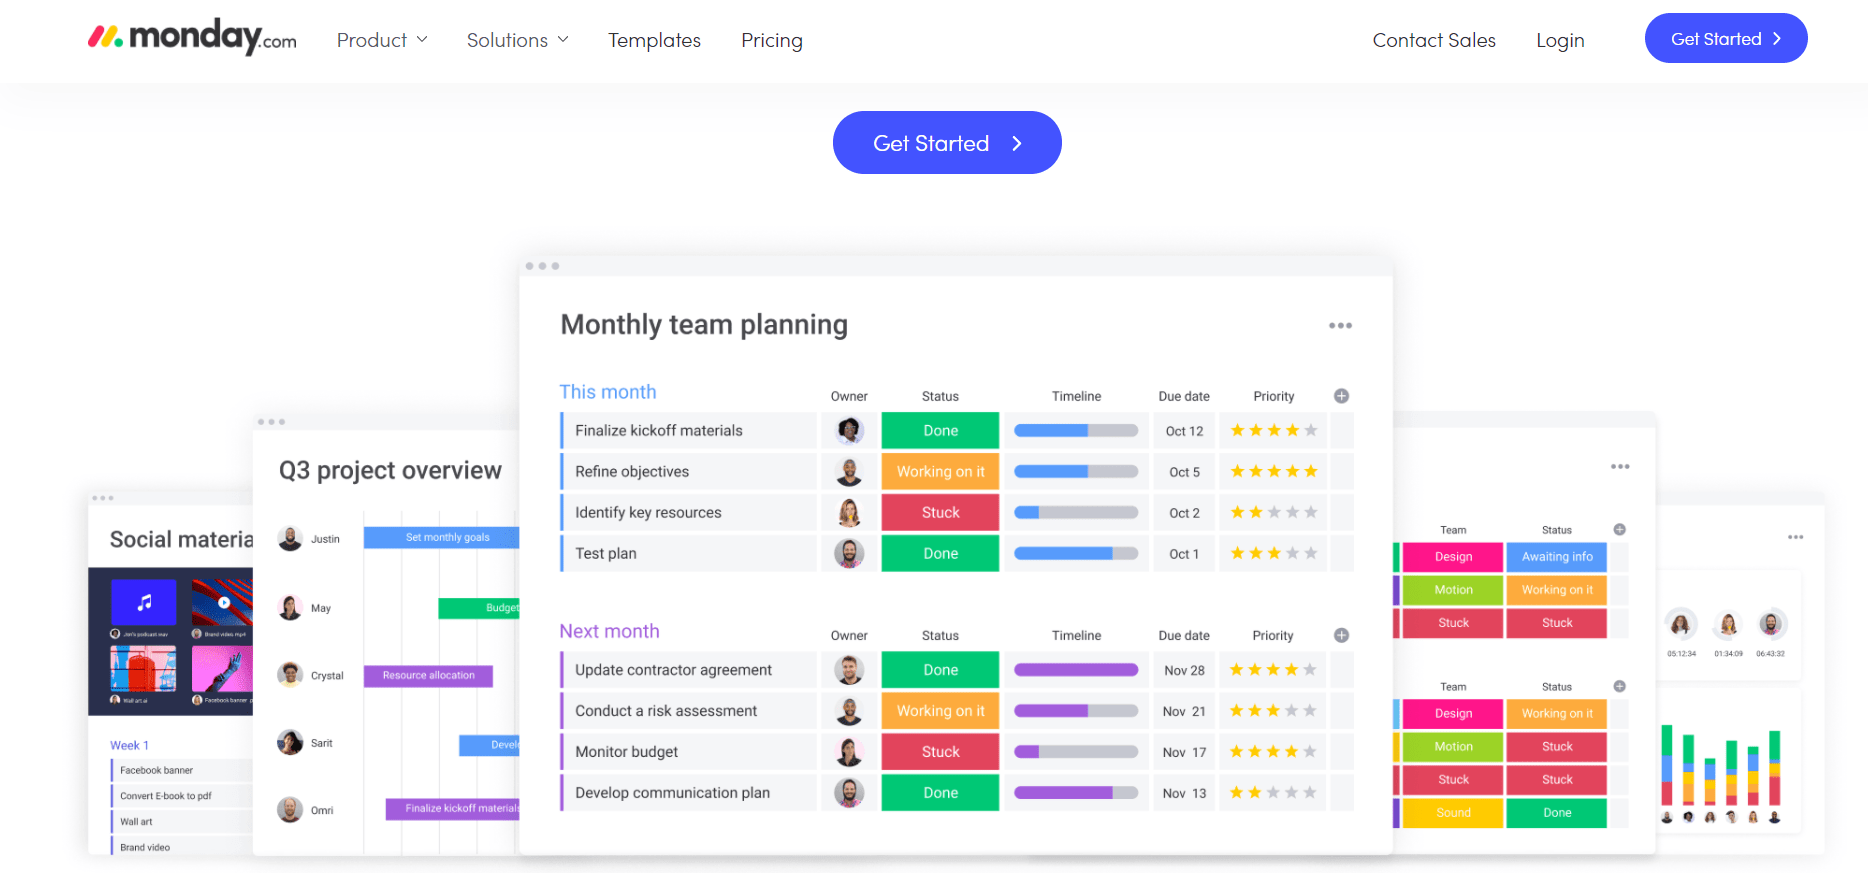Go to the Templates page
1868x873 pixels.
pos(654,40)
